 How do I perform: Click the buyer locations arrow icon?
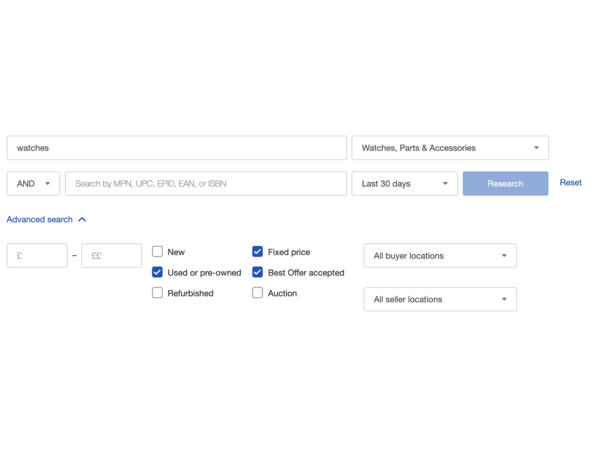click(x=504, y=256)
